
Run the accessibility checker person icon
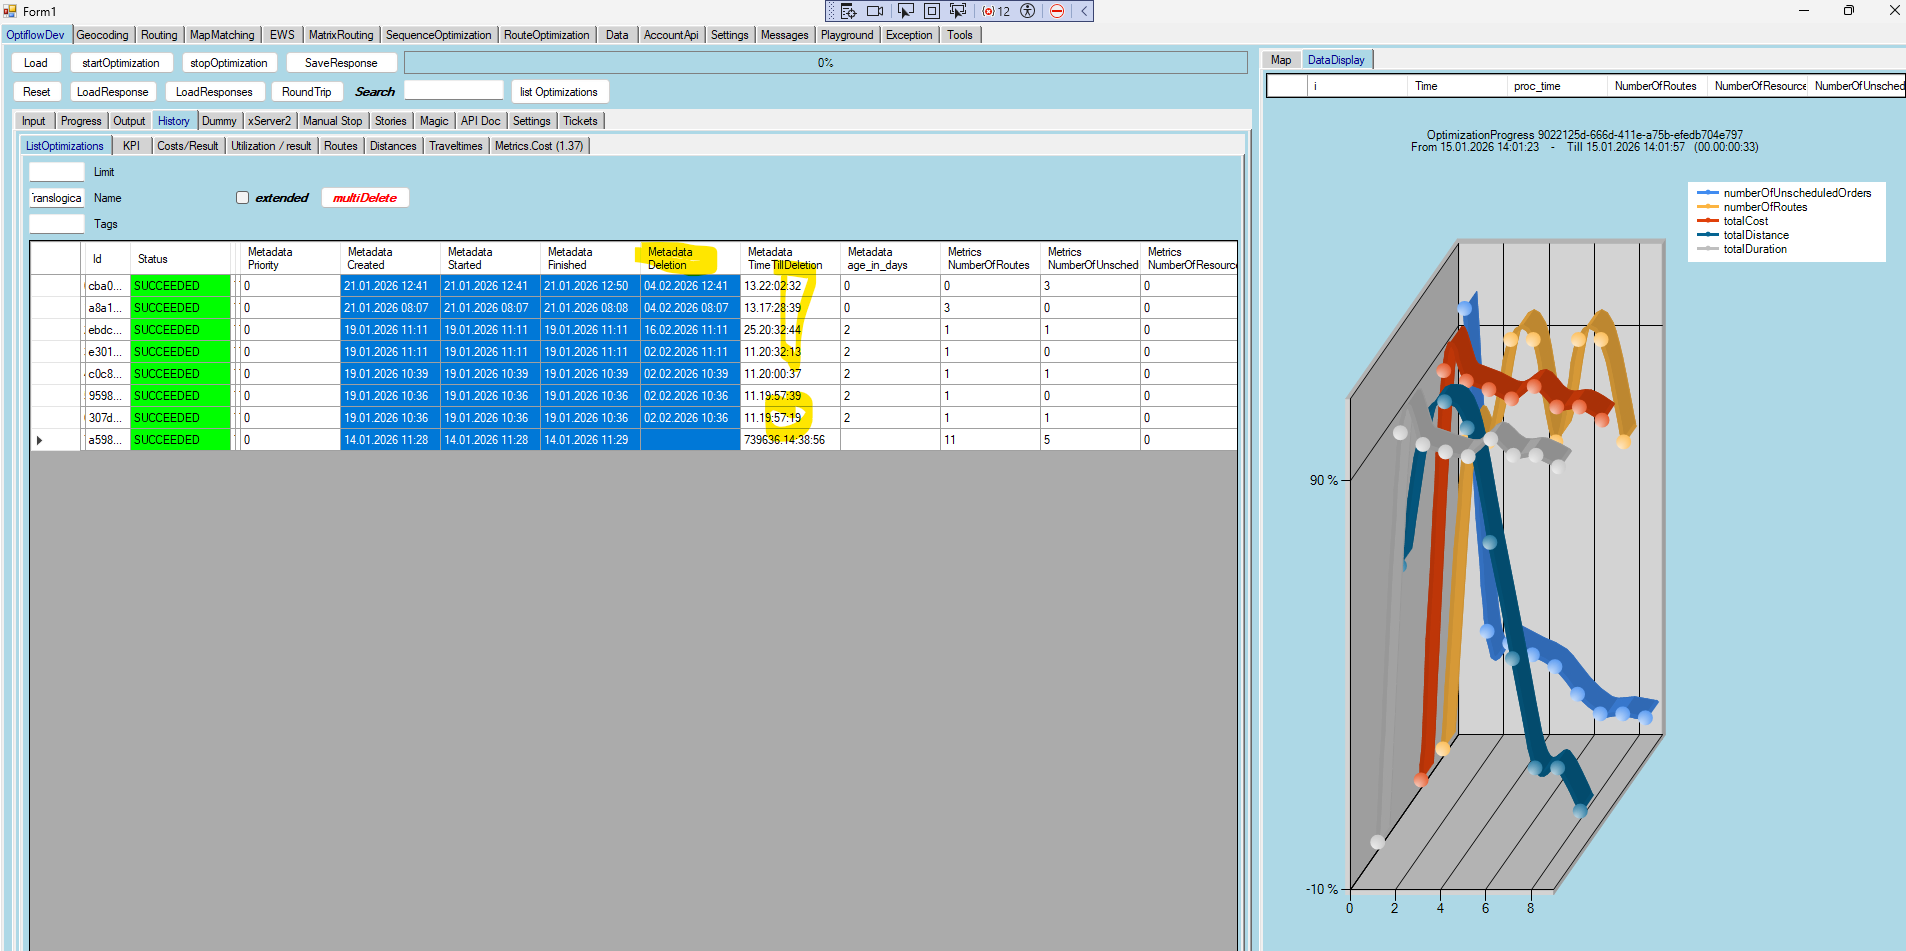point(1027,11)
